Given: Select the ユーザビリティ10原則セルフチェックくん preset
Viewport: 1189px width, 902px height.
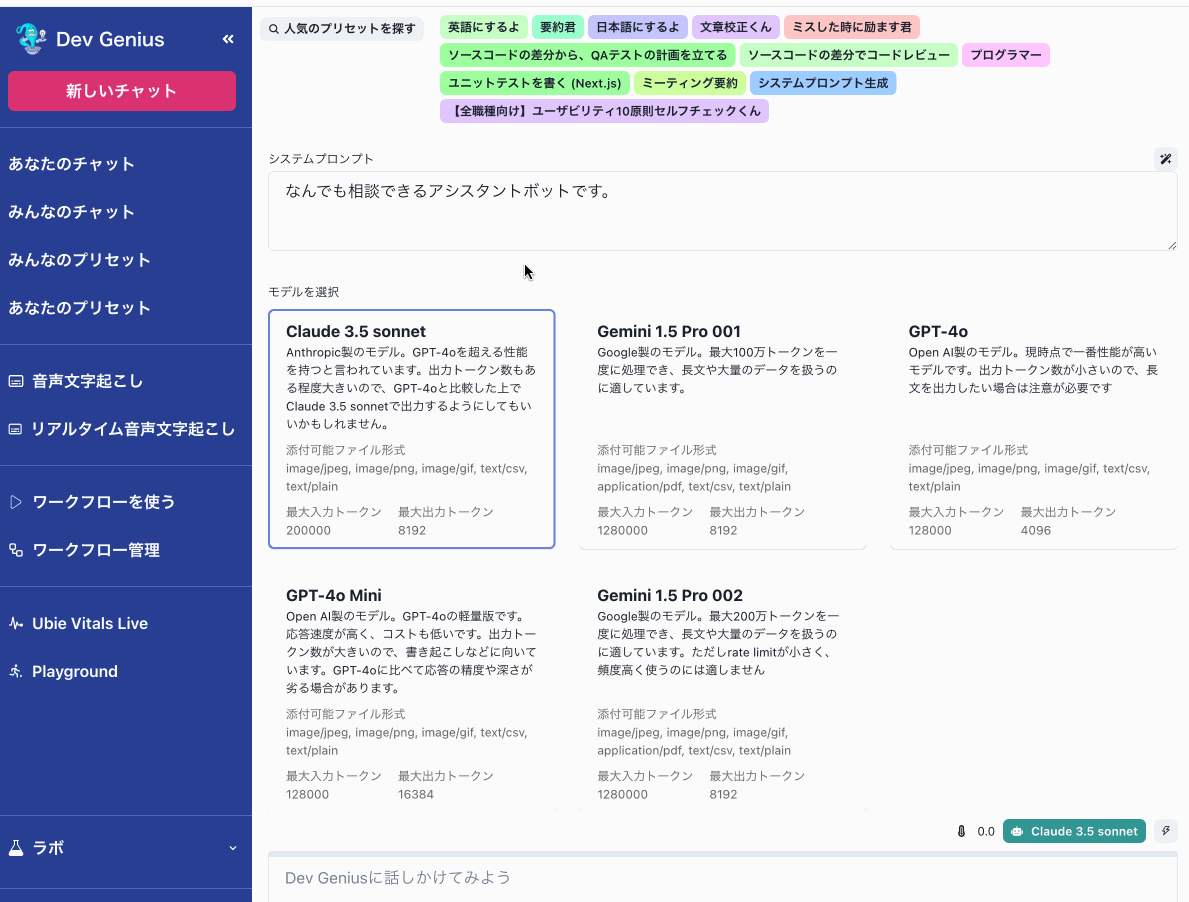Looking at the screenshot, I should tap(604, 111).
